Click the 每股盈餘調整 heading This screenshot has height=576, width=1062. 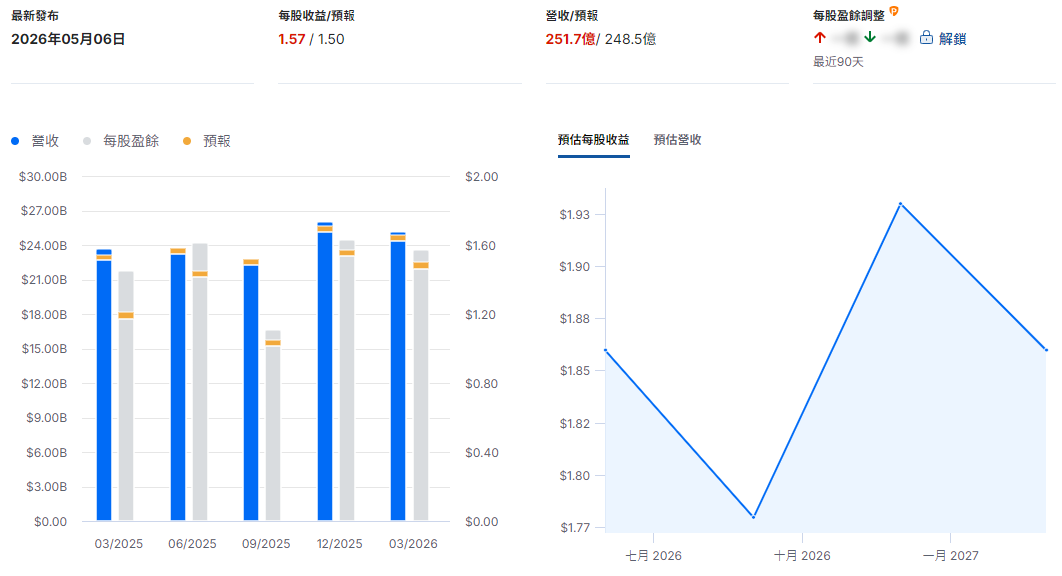coord(849,16)
